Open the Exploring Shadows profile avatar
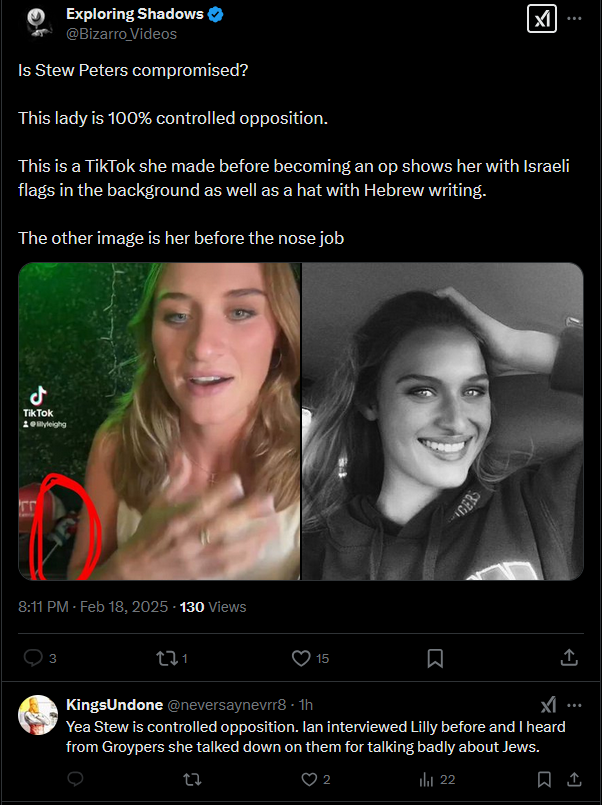 tap(37, 22)
